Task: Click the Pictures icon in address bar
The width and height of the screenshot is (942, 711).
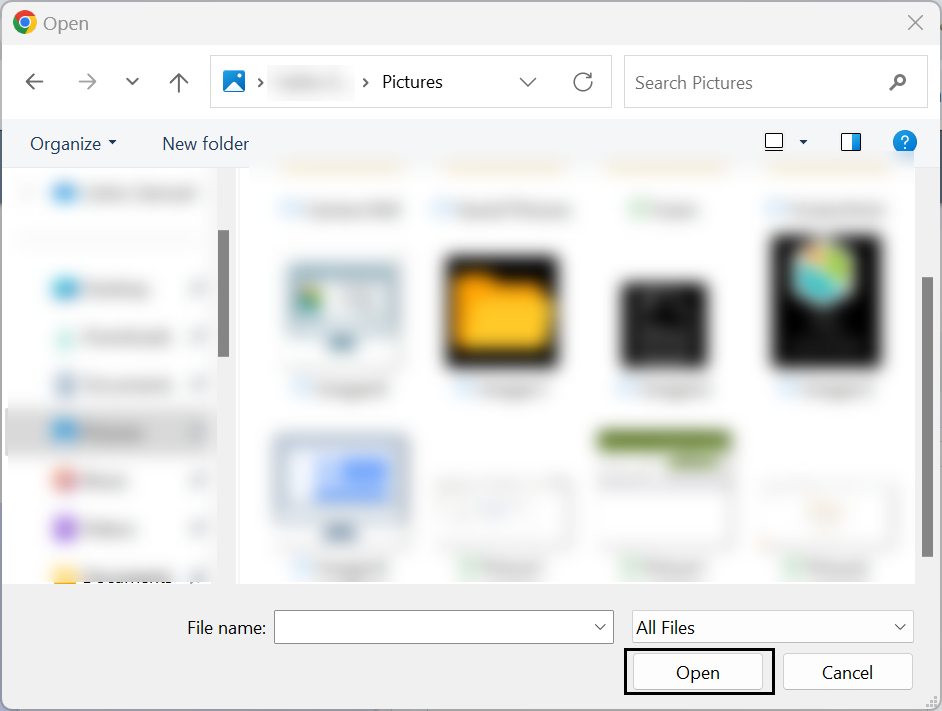Action: coord(234,82)
